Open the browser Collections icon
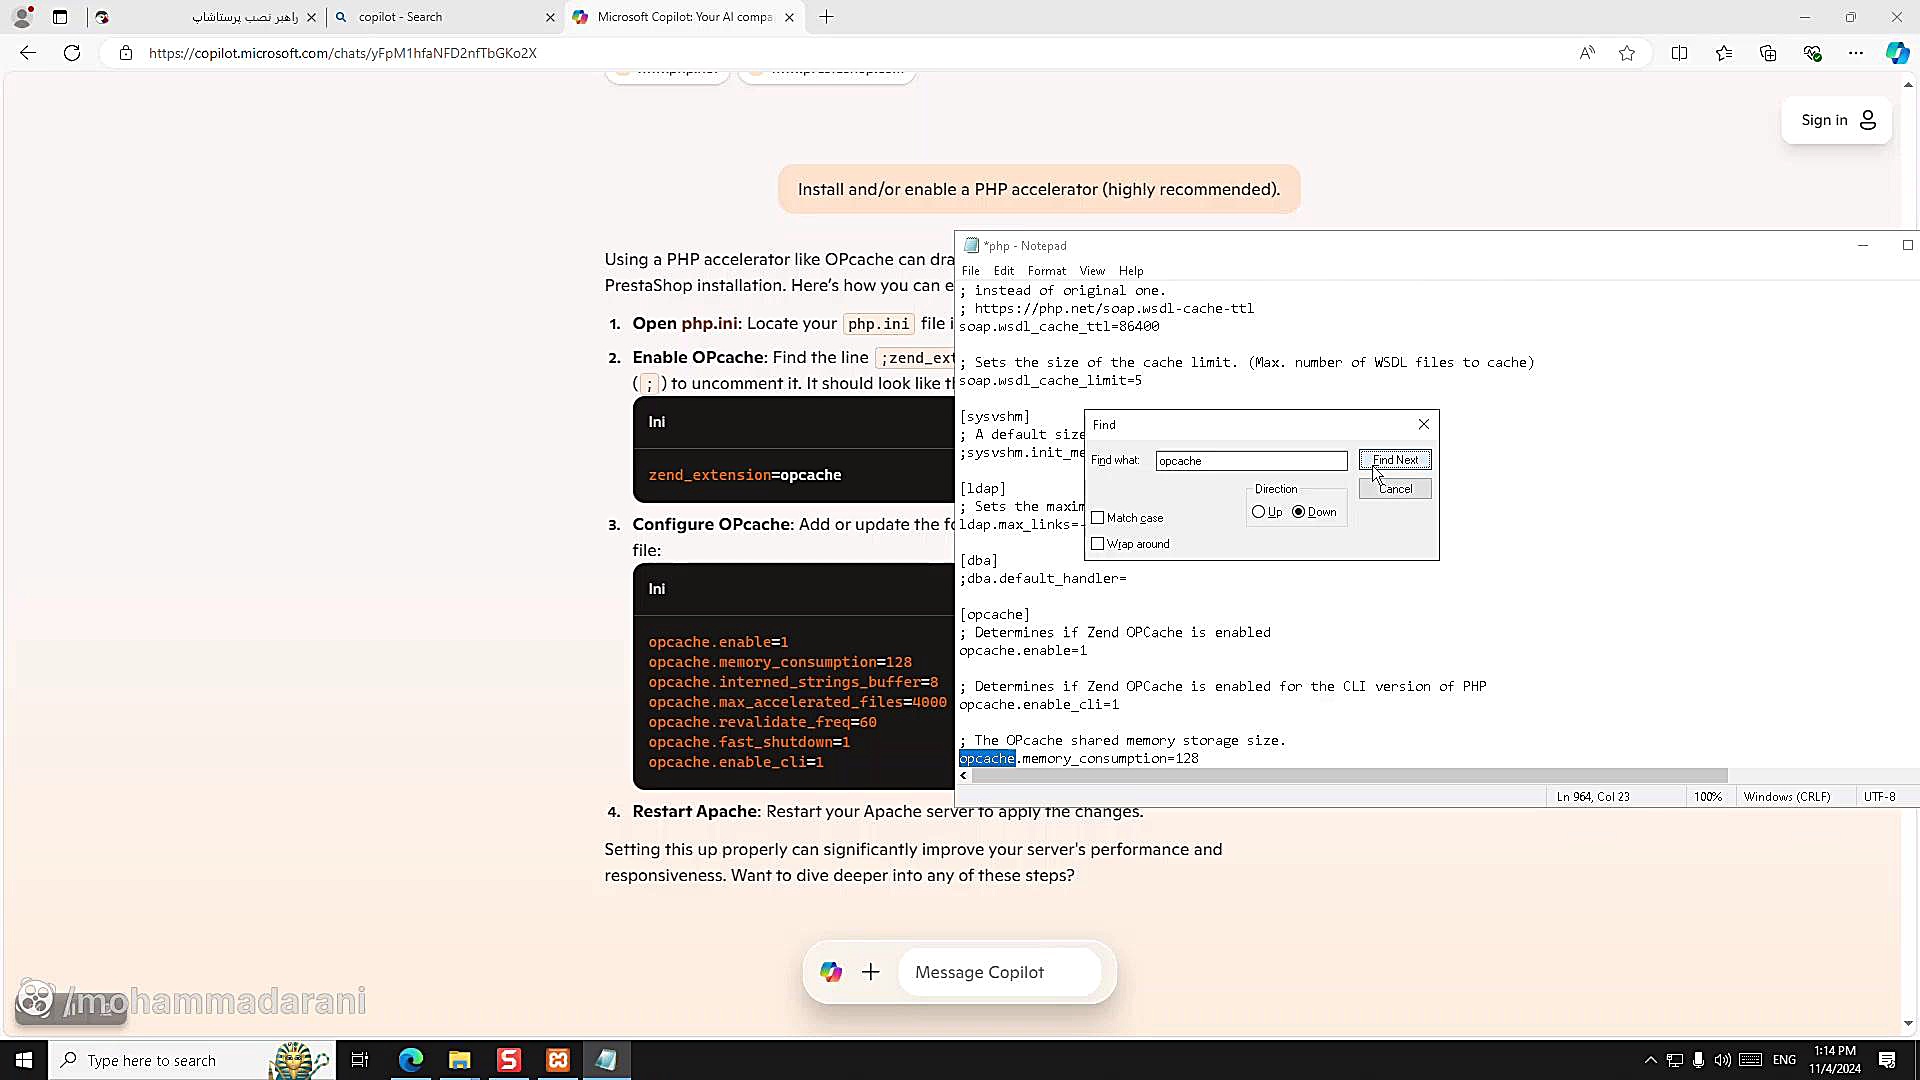 [1768, 53]
